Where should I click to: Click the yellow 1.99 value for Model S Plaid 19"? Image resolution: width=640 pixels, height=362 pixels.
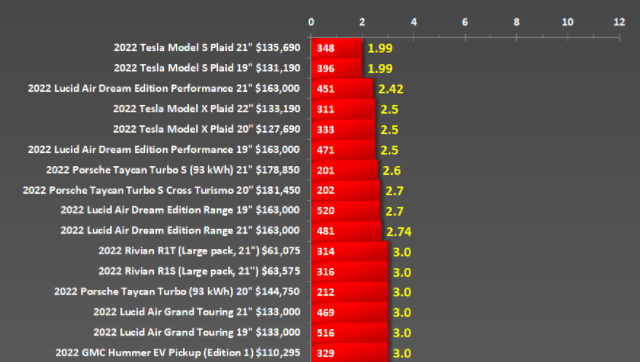[380, 69]
